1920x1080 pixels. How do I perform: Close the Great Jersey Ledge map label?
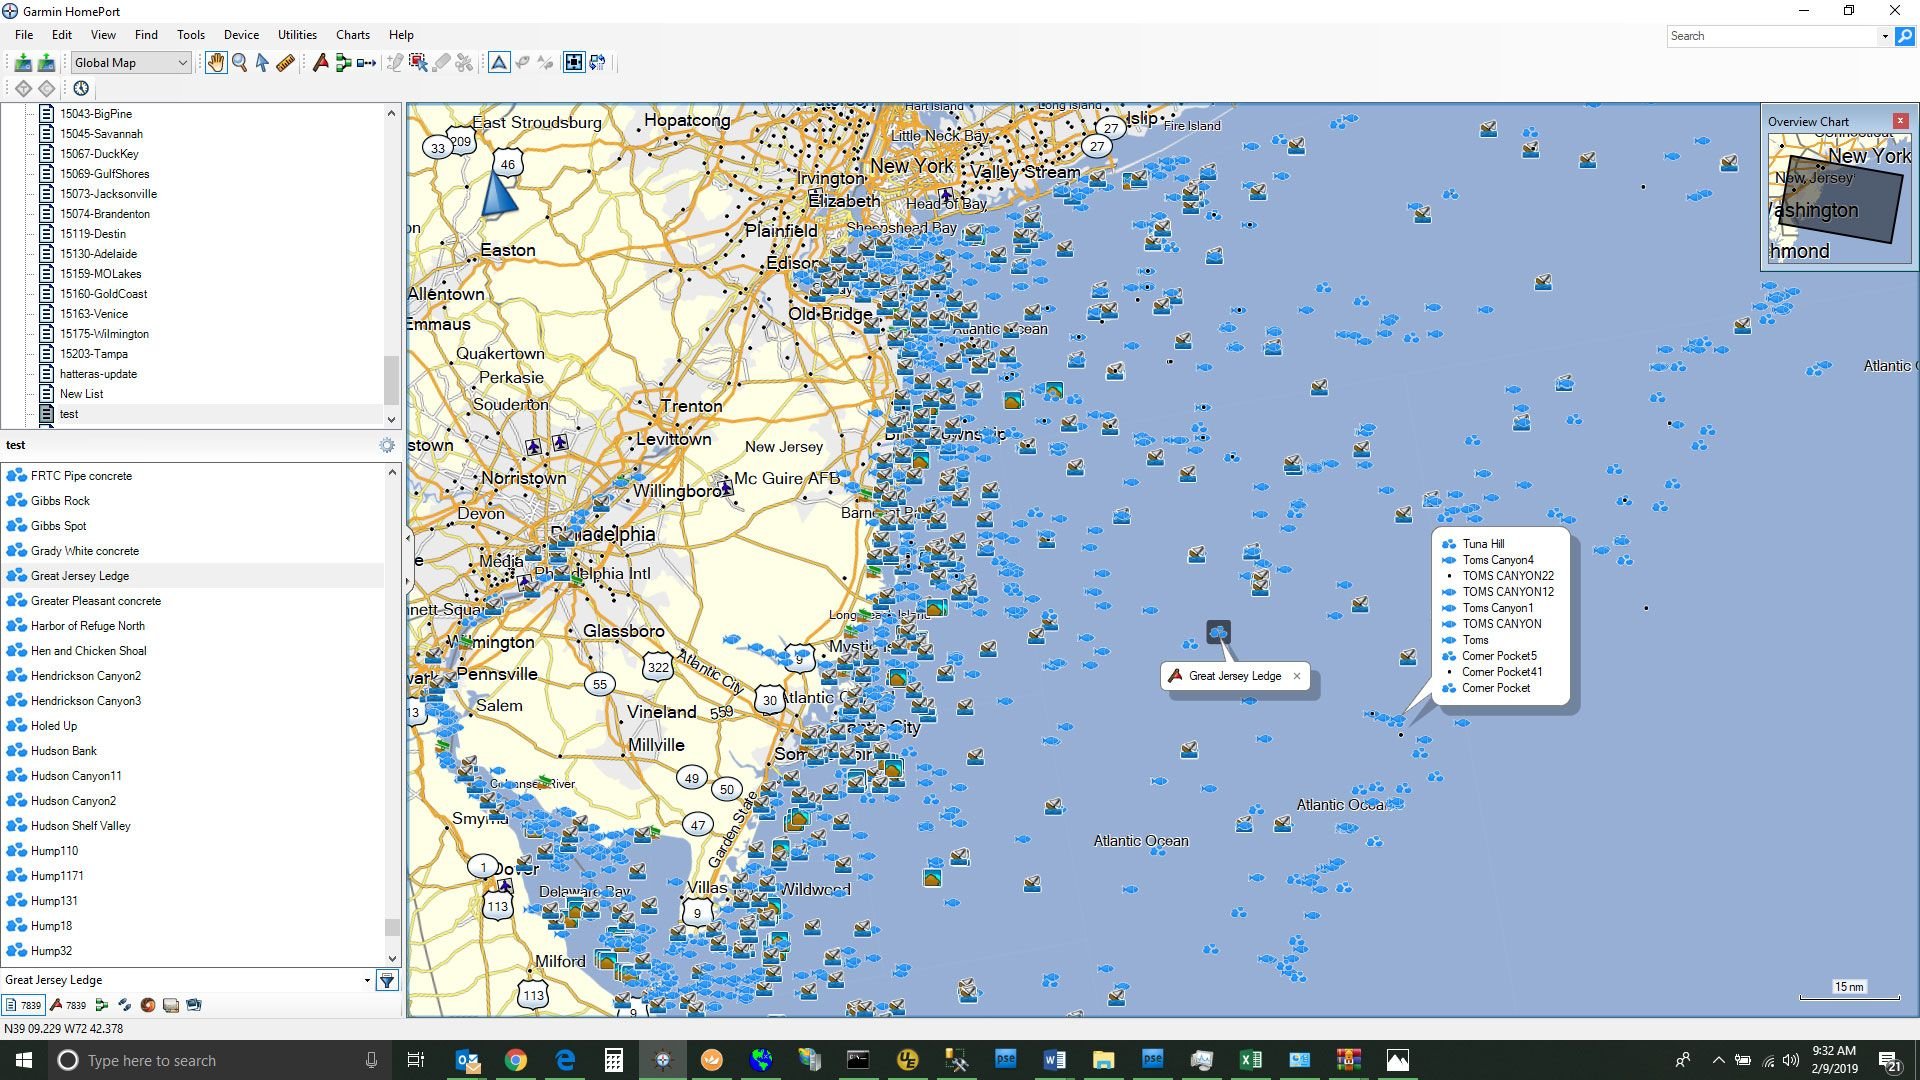(x=1297, y=677)
